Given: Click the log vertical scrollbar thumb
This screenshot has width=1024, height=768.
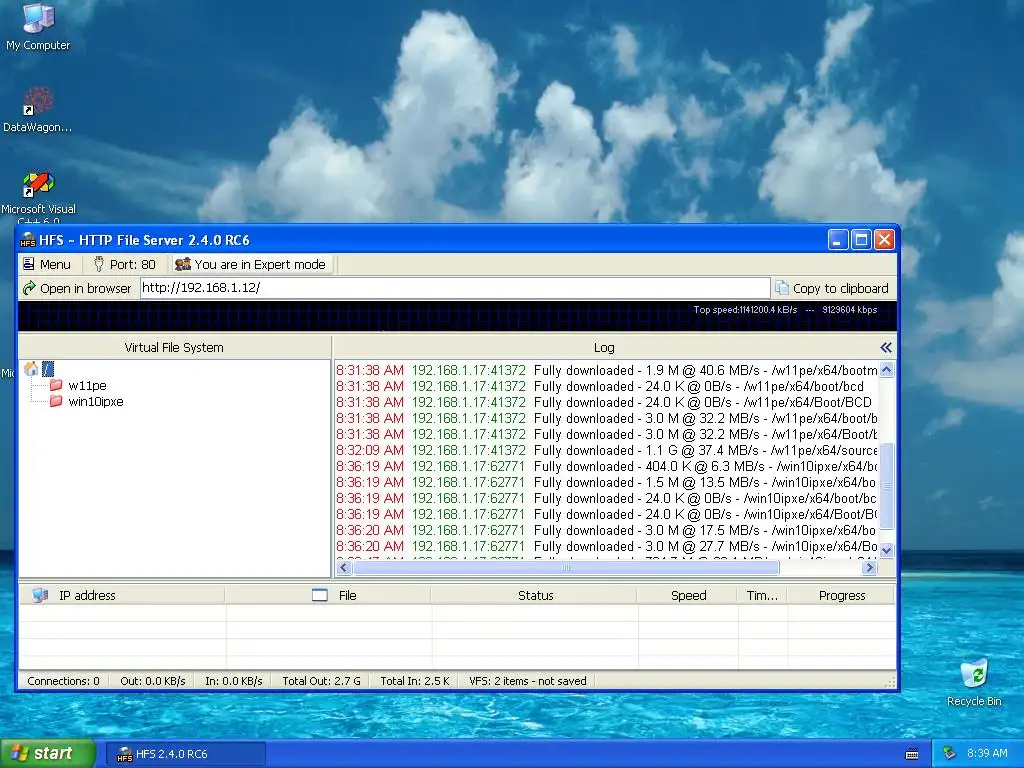Looking at the screenshot, I should coord(886,485).
